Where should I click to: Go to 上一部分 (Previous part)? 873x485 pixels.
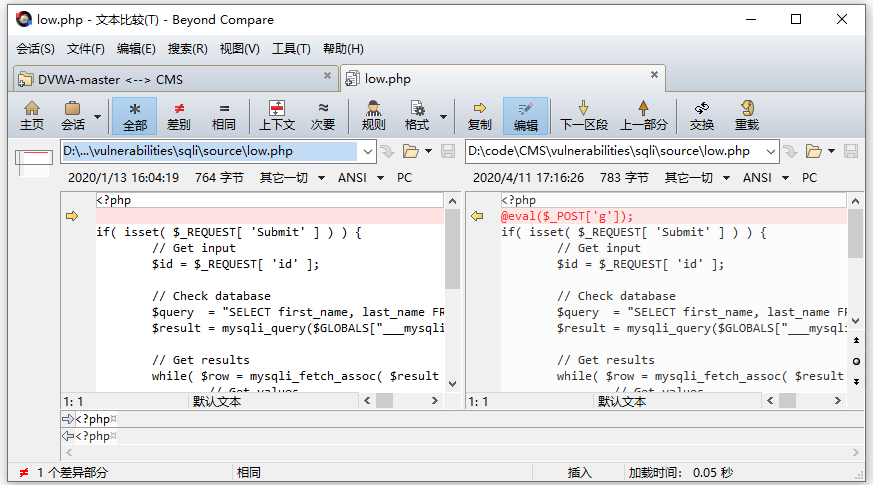(643, 115)
